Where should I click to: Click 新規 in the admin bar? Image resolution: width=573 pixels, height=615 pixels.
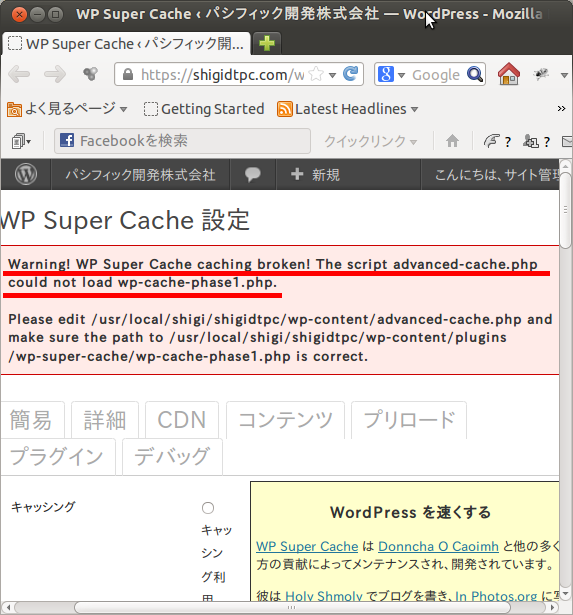(326, 175)
